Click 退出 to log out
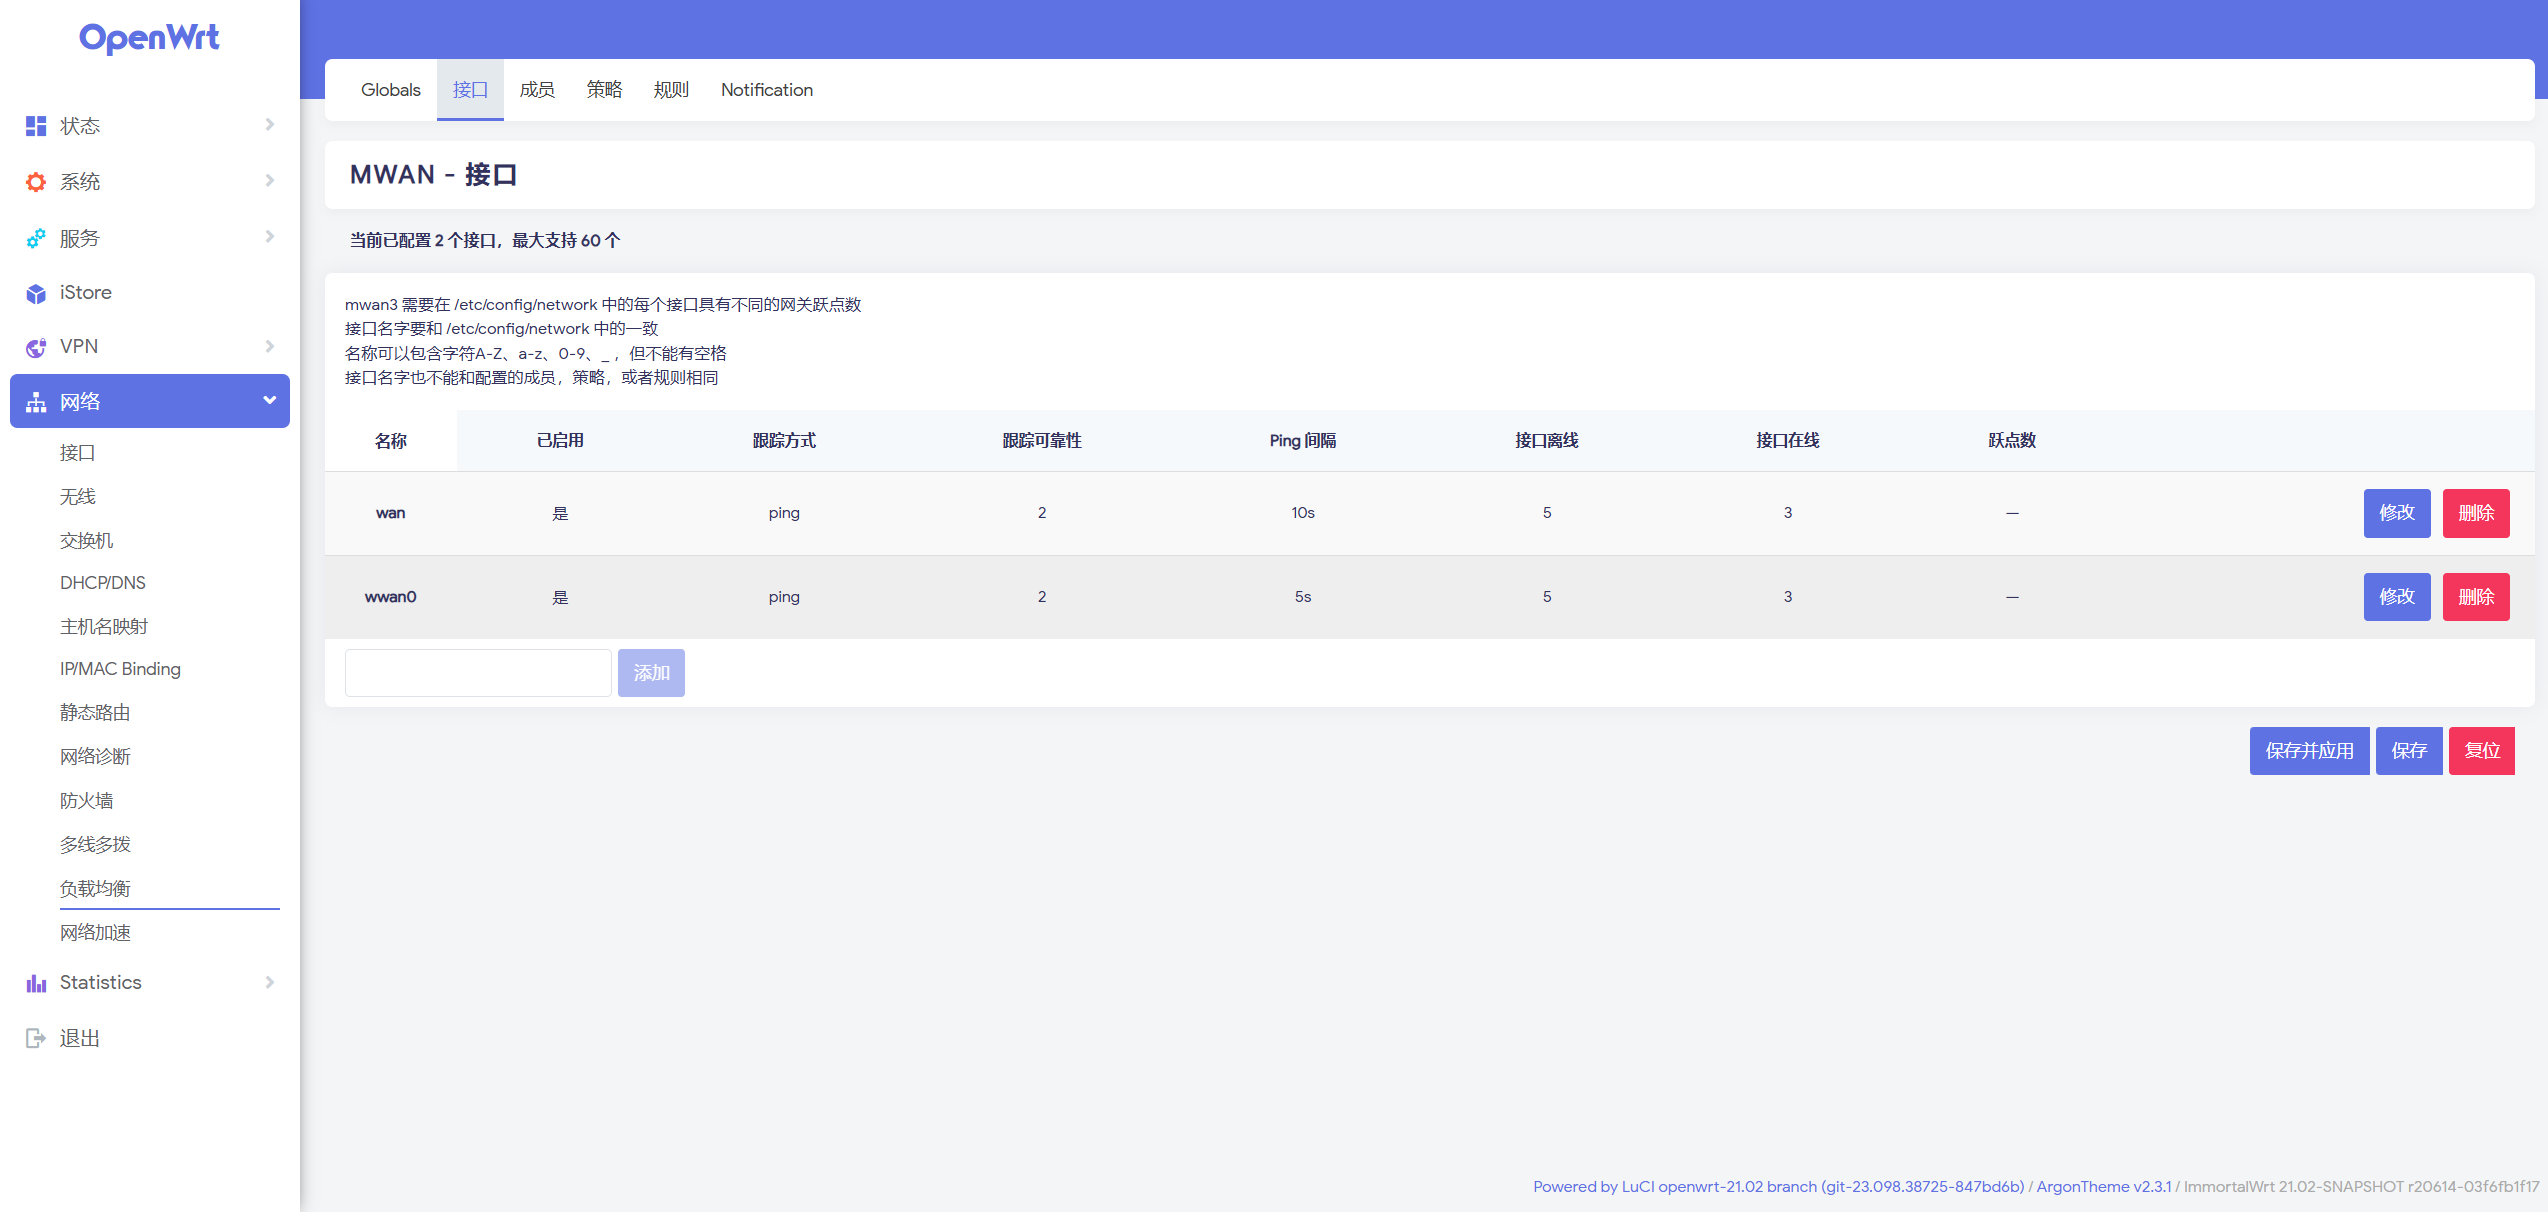Viewport: 2548px width, 1212px height. [80, 1038]
